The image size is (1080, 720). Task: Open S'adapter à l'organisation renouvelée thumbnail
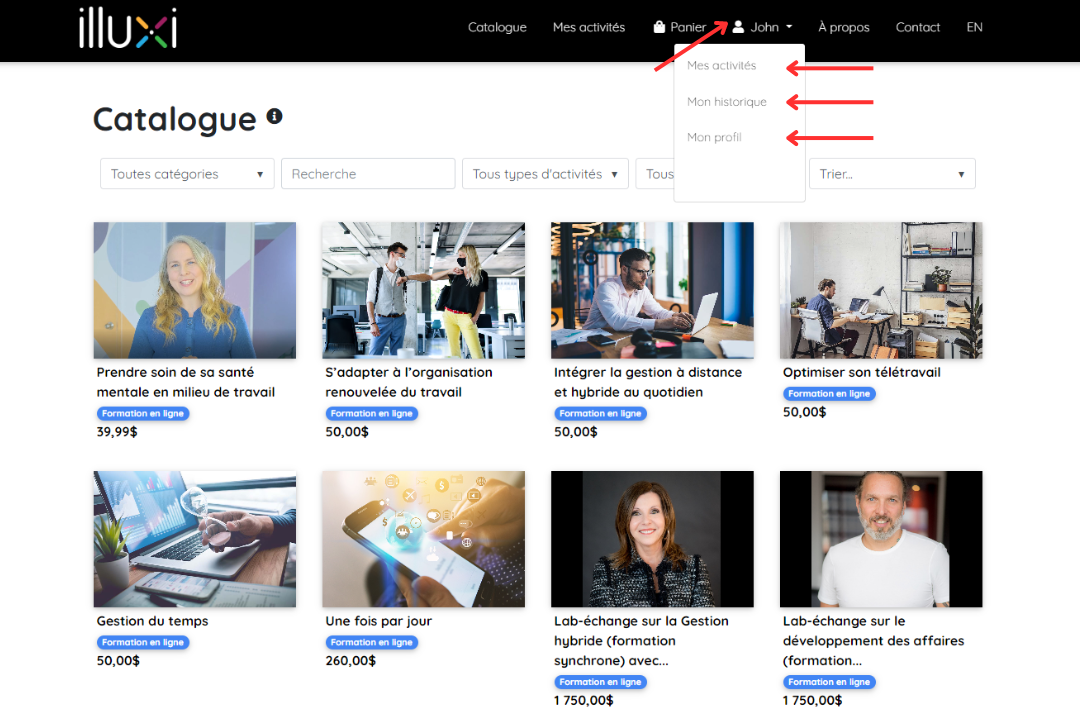(x=424, y=290)
